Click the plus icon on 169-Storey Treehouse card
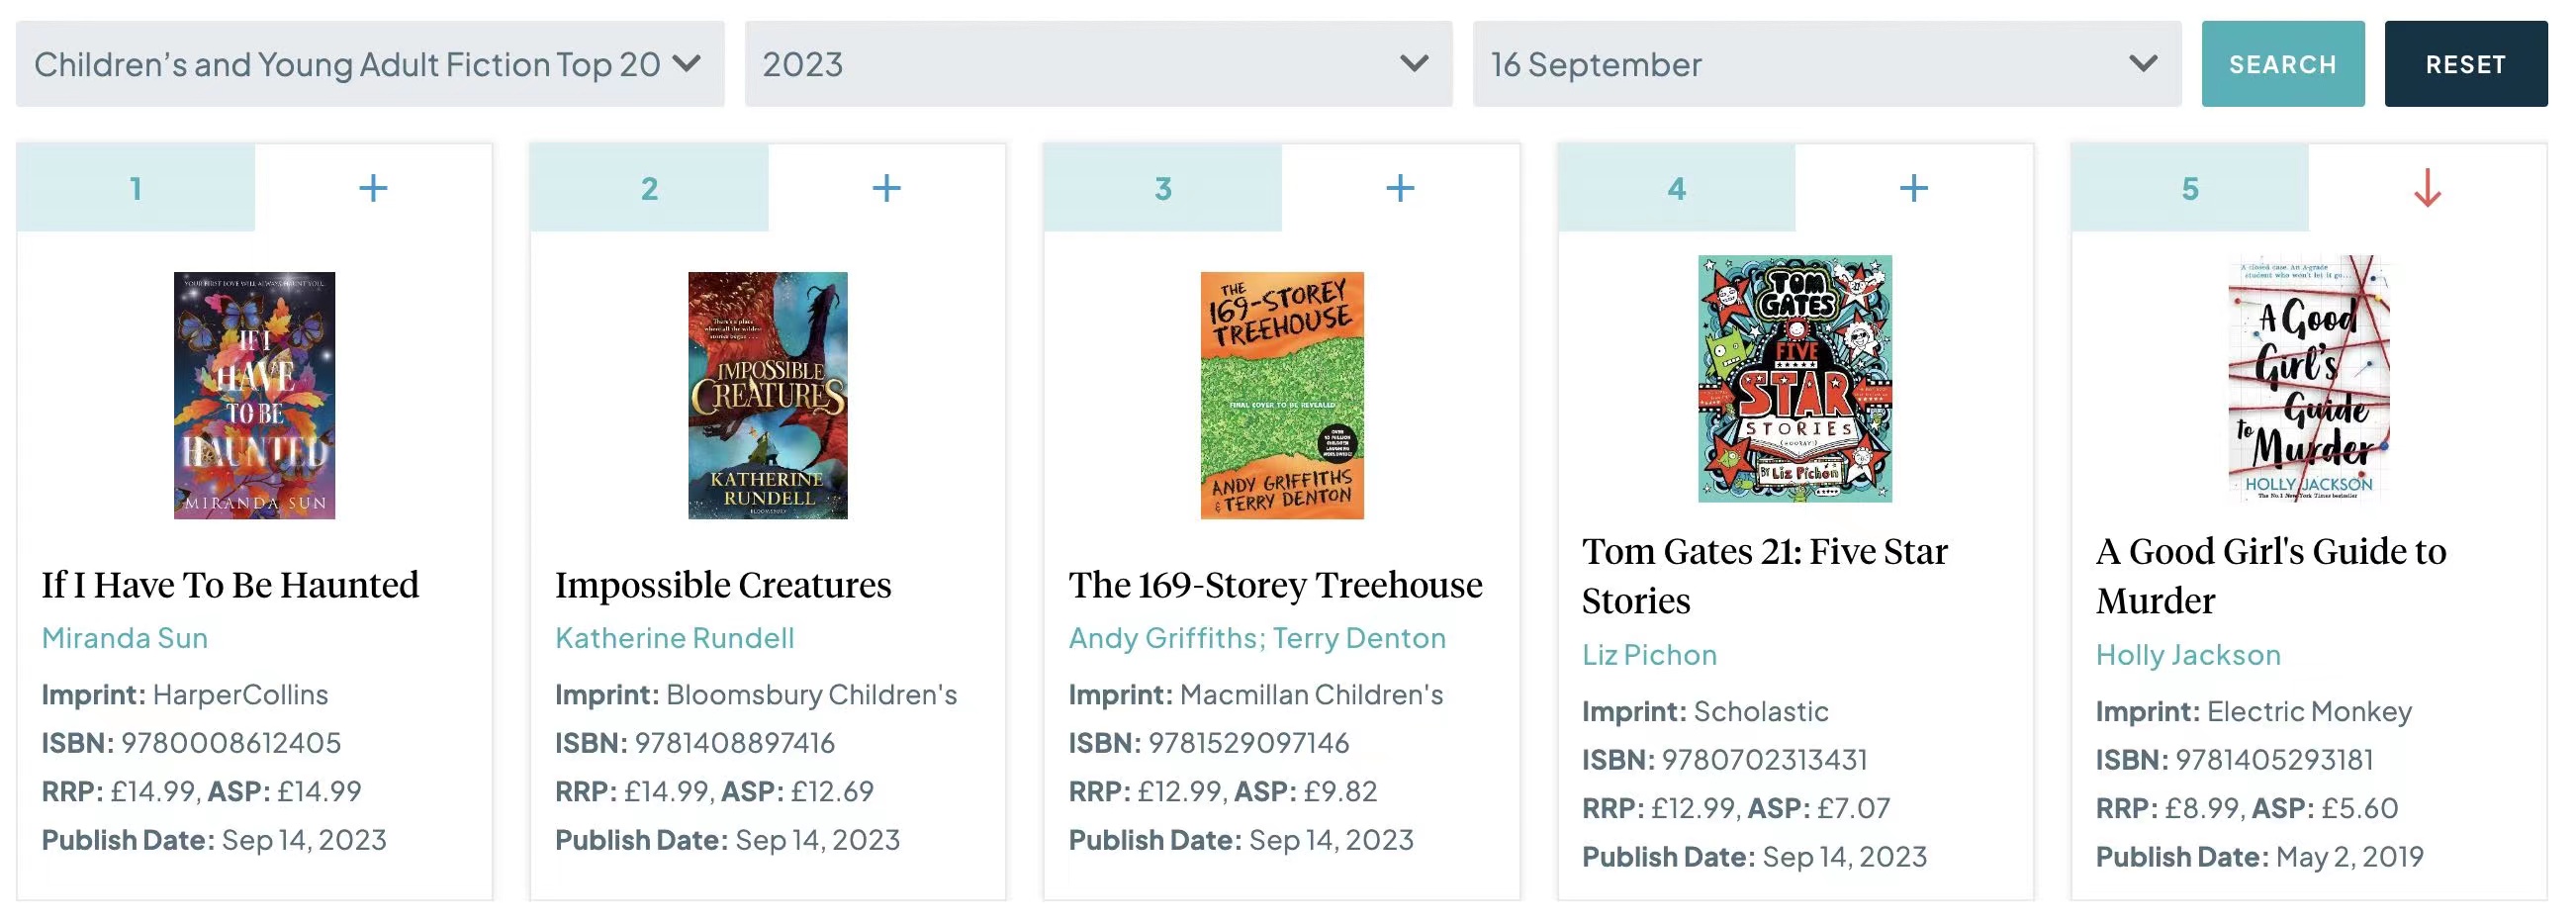This screenshot has width=2576, height=922. click(x=1400, y=188)
